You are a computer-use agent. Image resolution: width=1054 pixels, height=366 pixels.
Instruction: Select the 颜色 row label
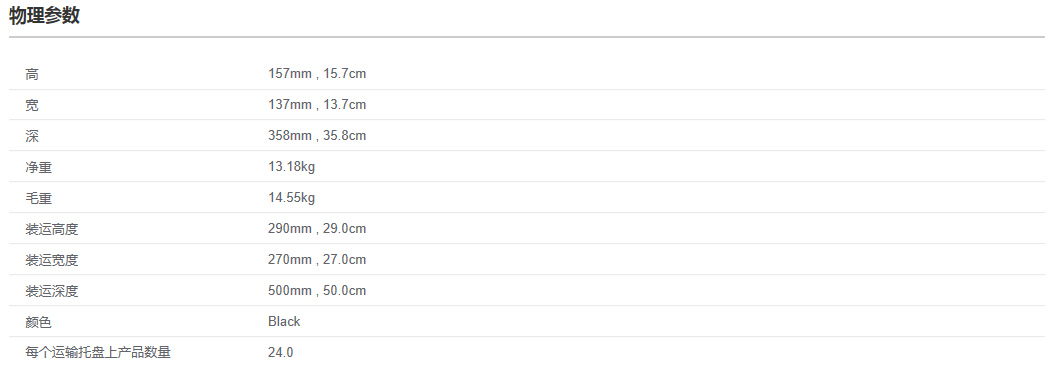[38, 322]
